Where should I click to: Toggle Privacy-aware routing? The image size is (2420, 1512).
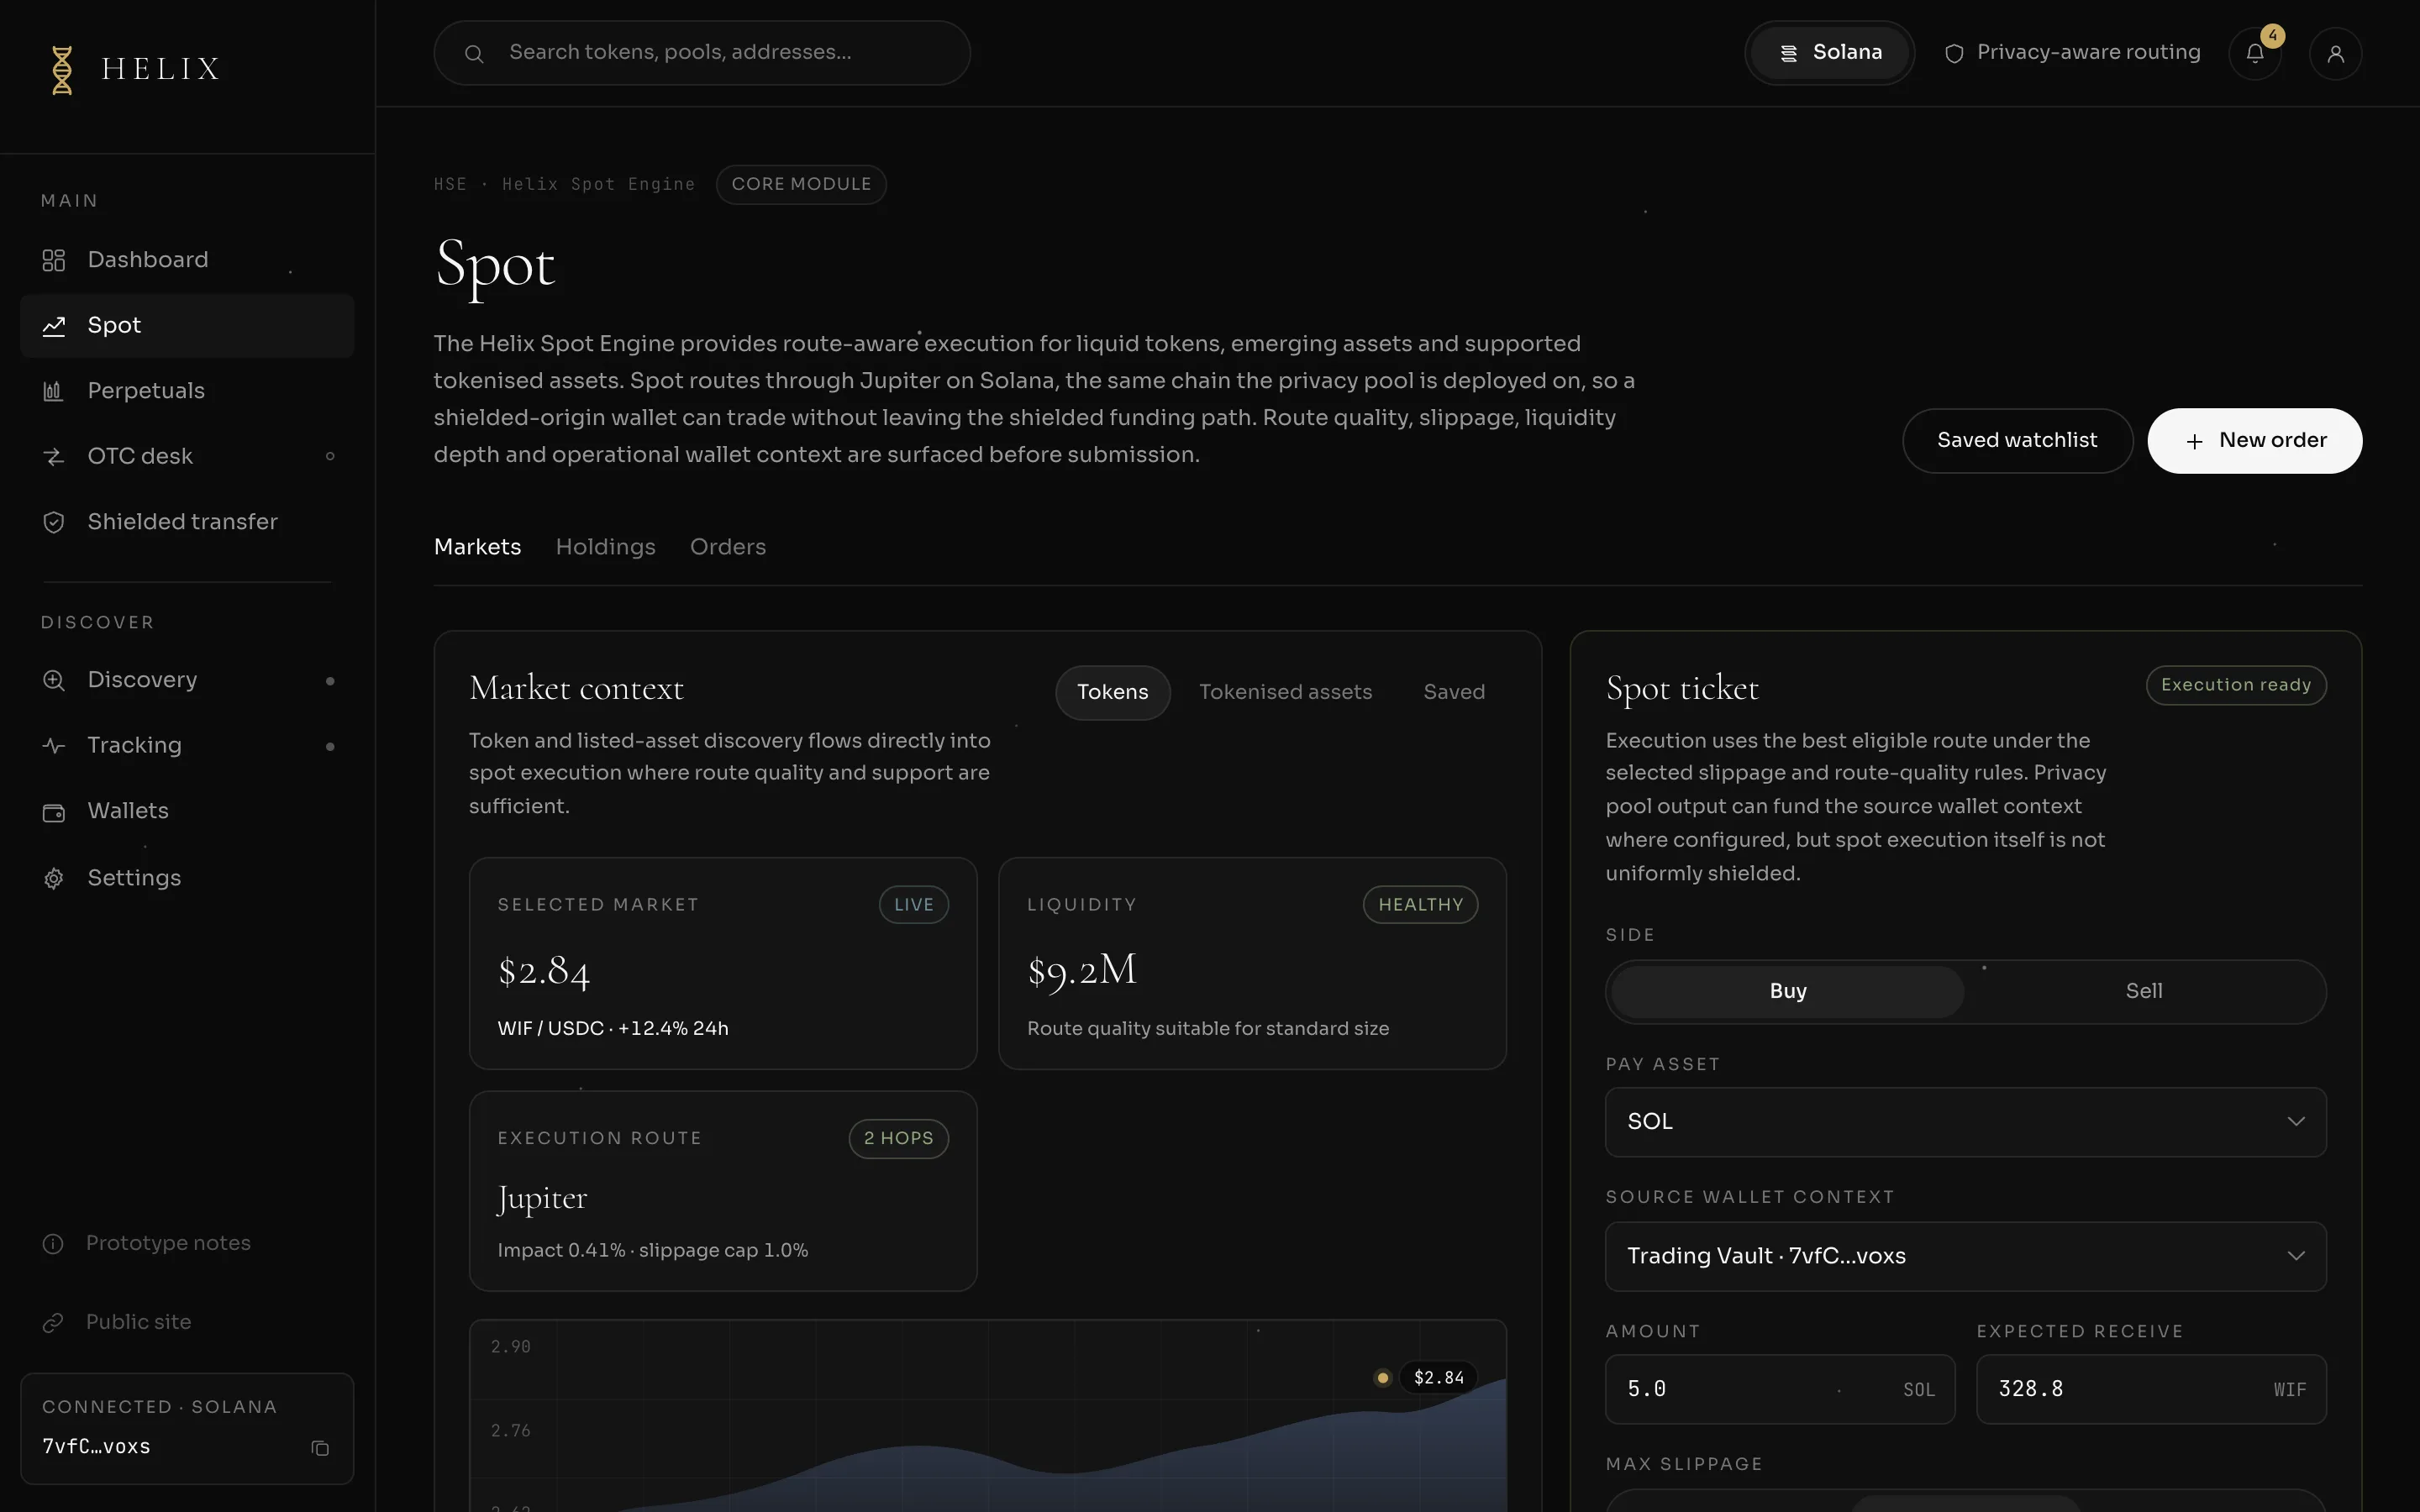coord(2072,53)
